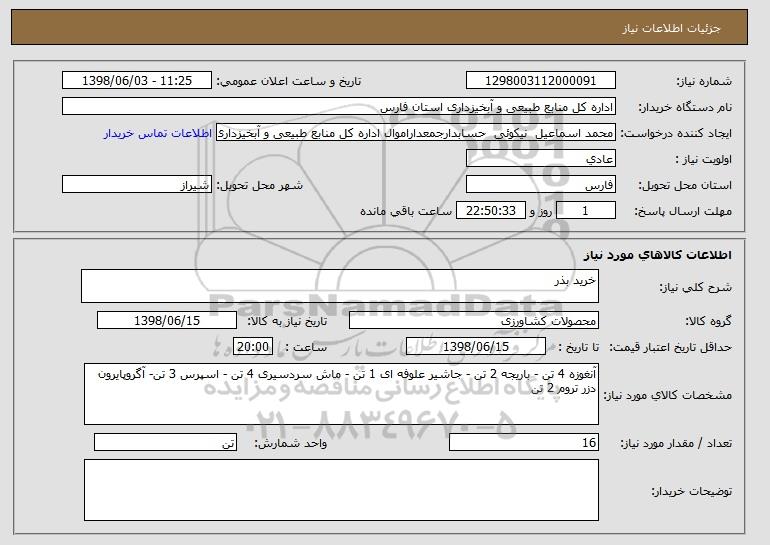The height and width of the screenshot is (545, 770).
Task: Click the delivery province field فارس
Action: pyautogui.click(x=541, y=185)
